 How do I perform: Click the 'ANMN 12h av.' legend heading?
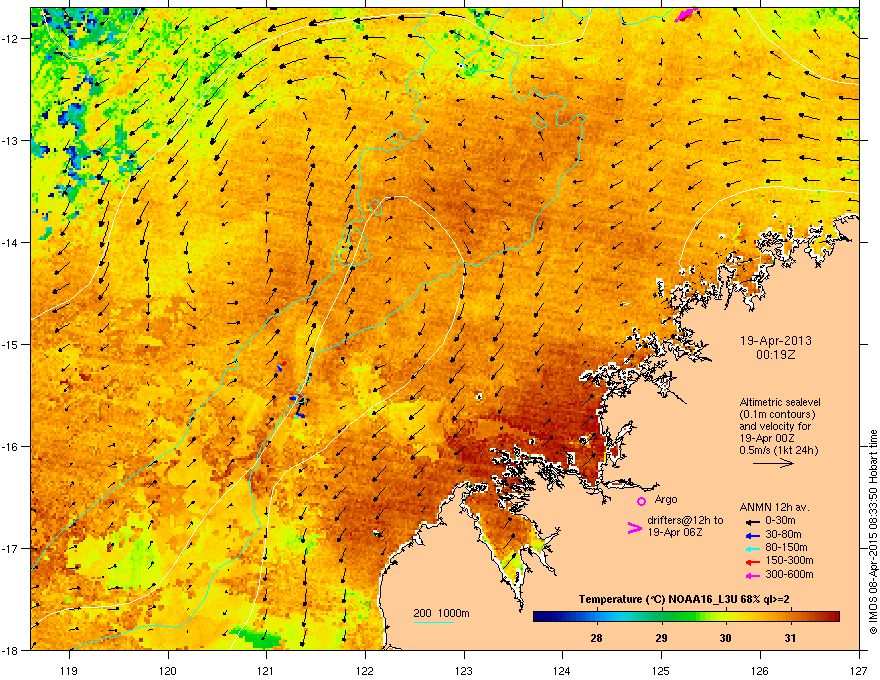[x=774, y=508]
